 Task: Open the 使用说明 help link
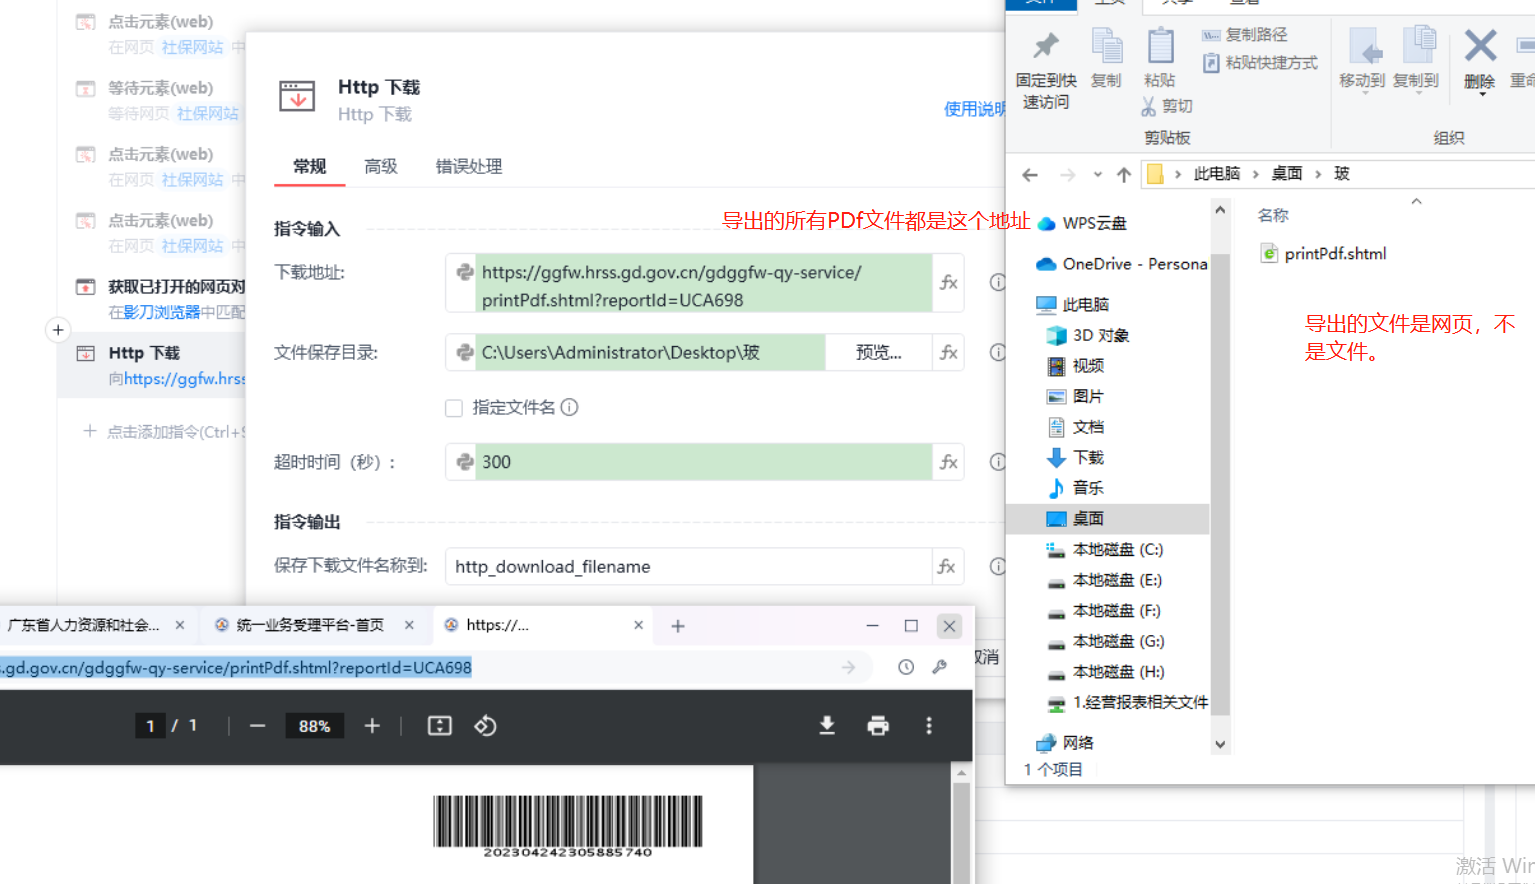(x=974, y=109)
